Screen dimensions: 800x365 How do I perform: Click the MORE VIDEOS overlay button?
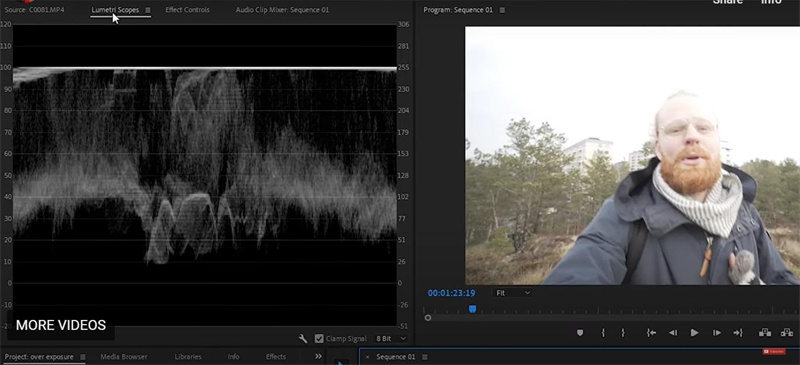(x=61, y=325)
